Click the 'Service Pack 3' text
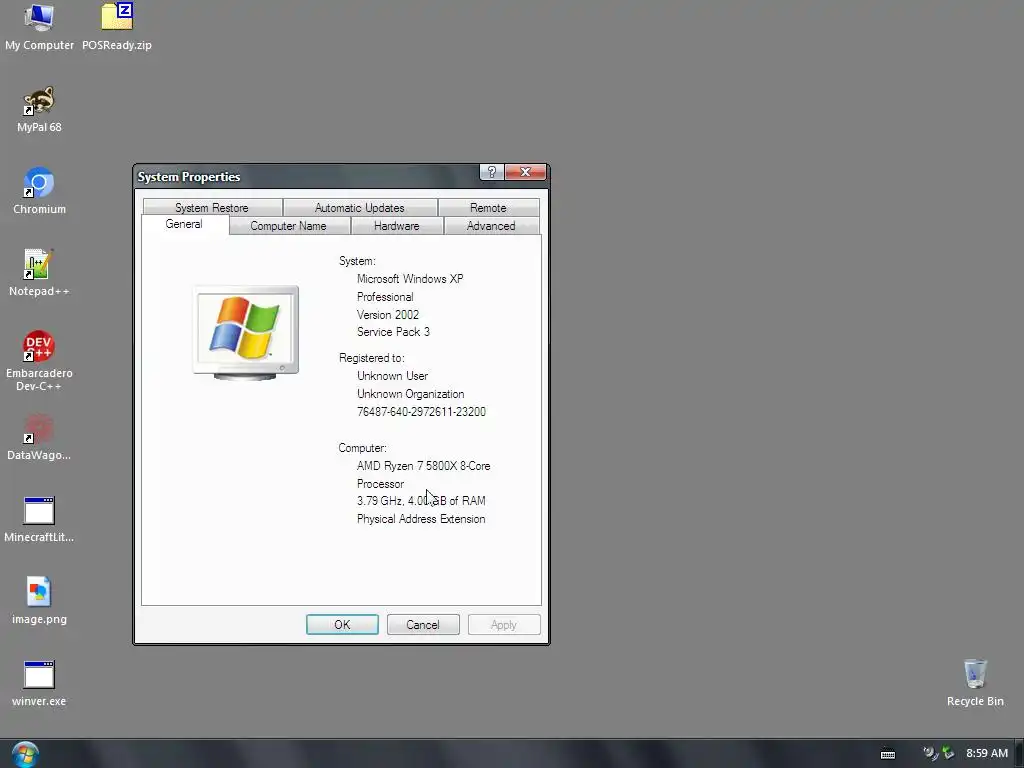This screenshot has width=1024, height=768. (x=393, y=332)
